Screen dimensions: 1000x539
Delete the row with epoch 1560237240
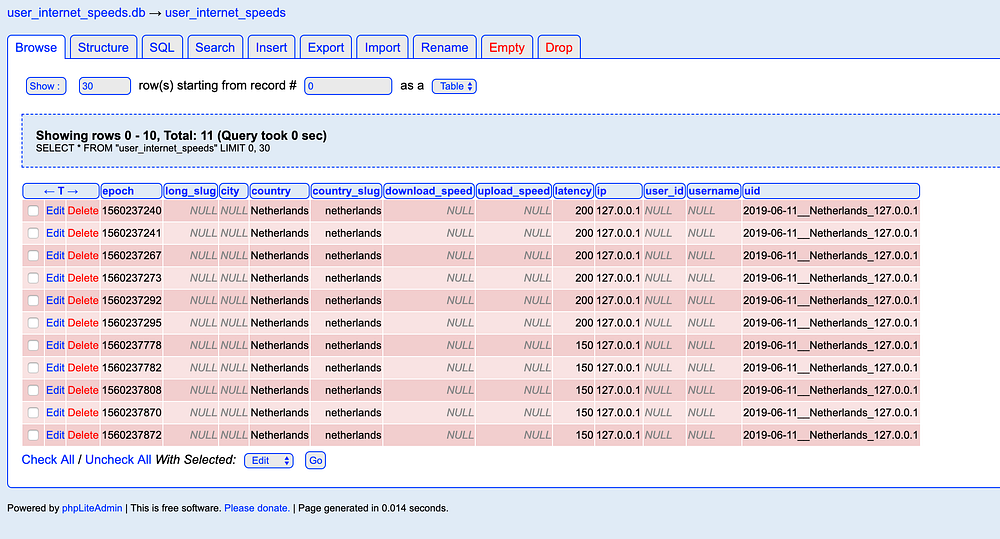[83, 210]
